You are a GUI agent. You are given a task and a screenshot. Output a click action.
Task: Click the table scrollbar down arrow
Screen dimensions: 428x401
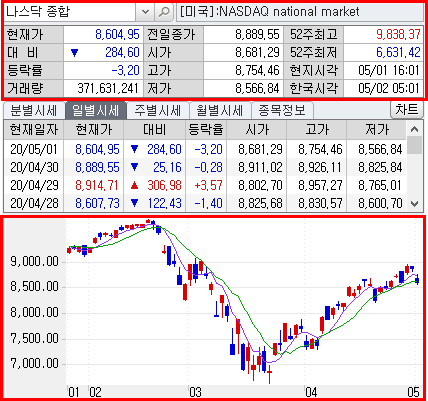pos(415,203)
